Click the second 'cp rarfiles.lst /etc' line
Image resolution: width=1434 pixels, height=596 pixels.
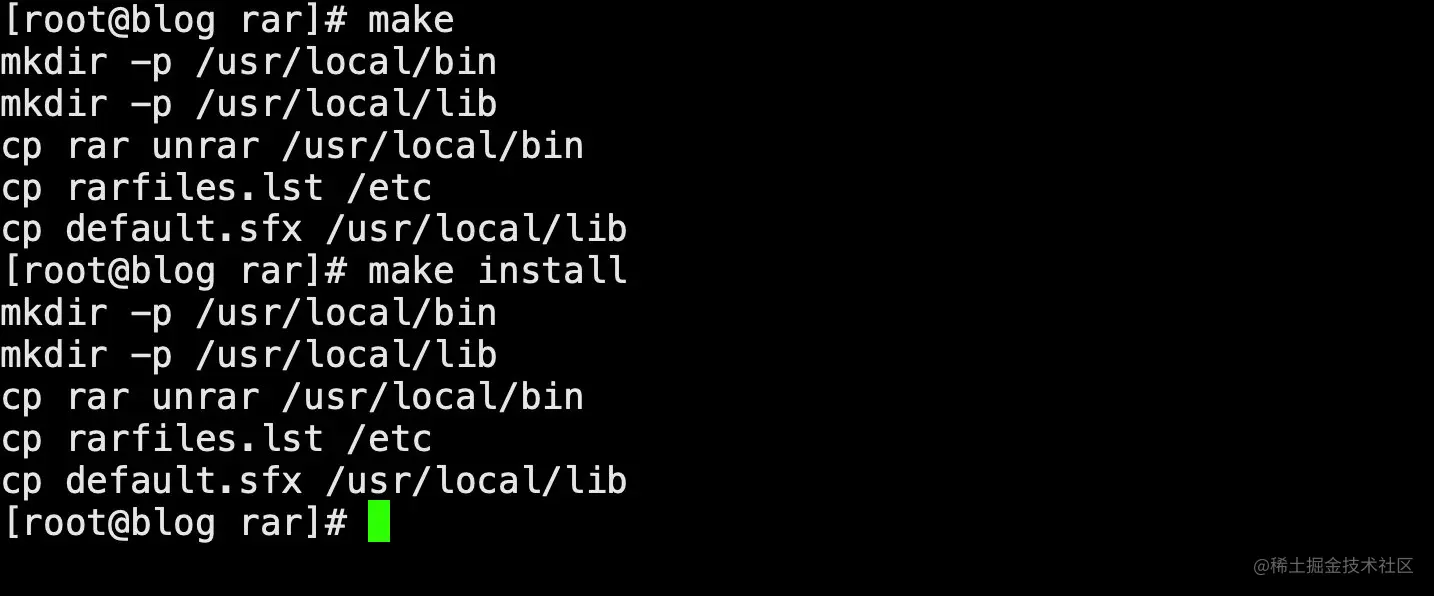click(216, 439)
